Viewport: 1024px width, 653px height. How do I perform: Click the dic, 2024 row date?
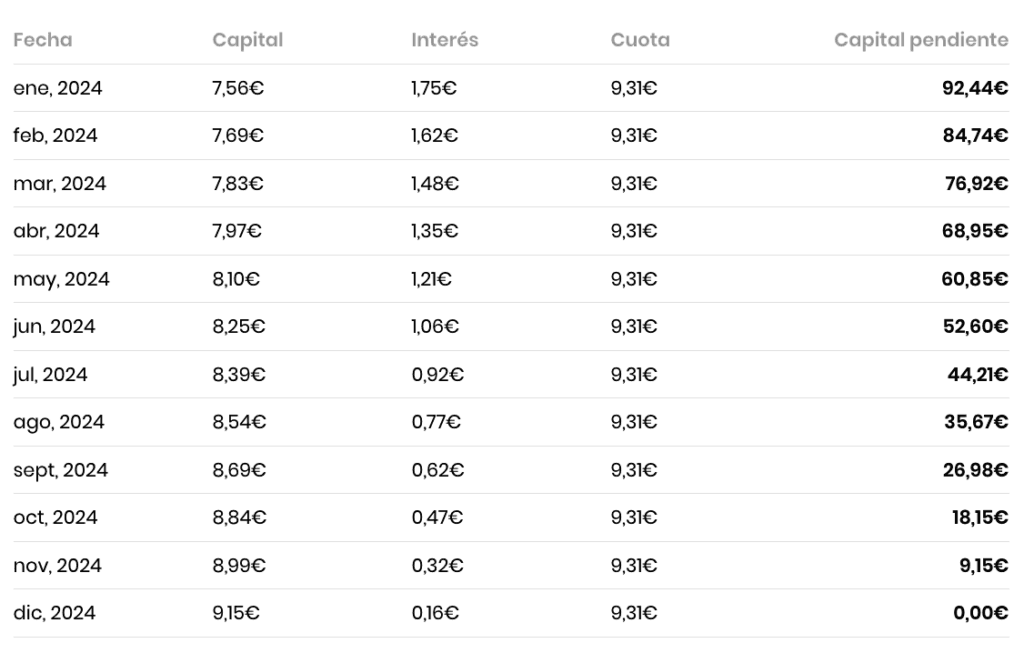pos(54,613)
